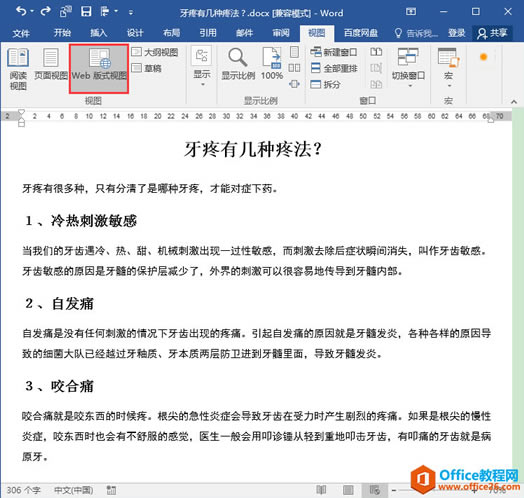
Task: Click the web layout icon in status bar
Action: click(375, 490)
